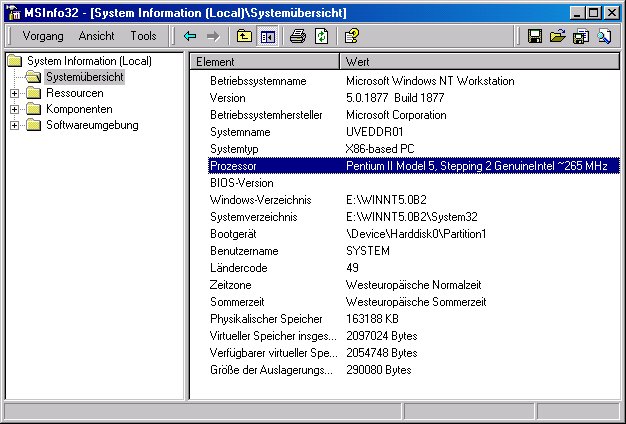Expand the Softwareumgebung tree node
This screenshot has width=626, height=424.
(x=14, y=125)
